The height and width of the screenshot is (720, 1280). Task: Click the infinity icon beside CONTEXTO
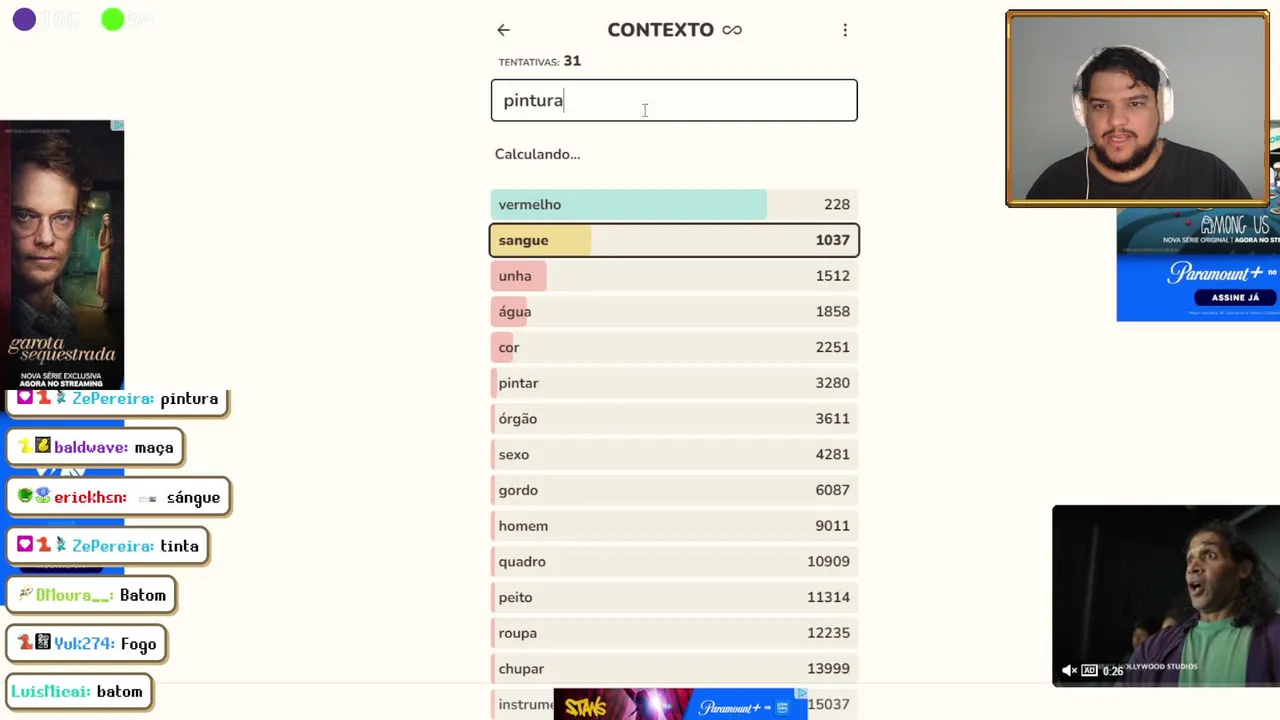(732, 30)
